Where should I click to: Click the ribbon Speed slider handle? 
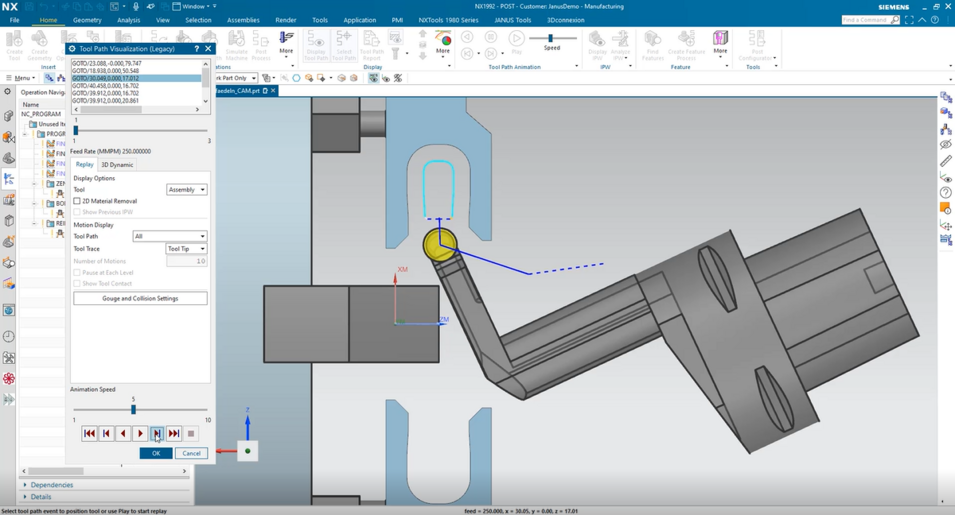[x=550, y=38]
